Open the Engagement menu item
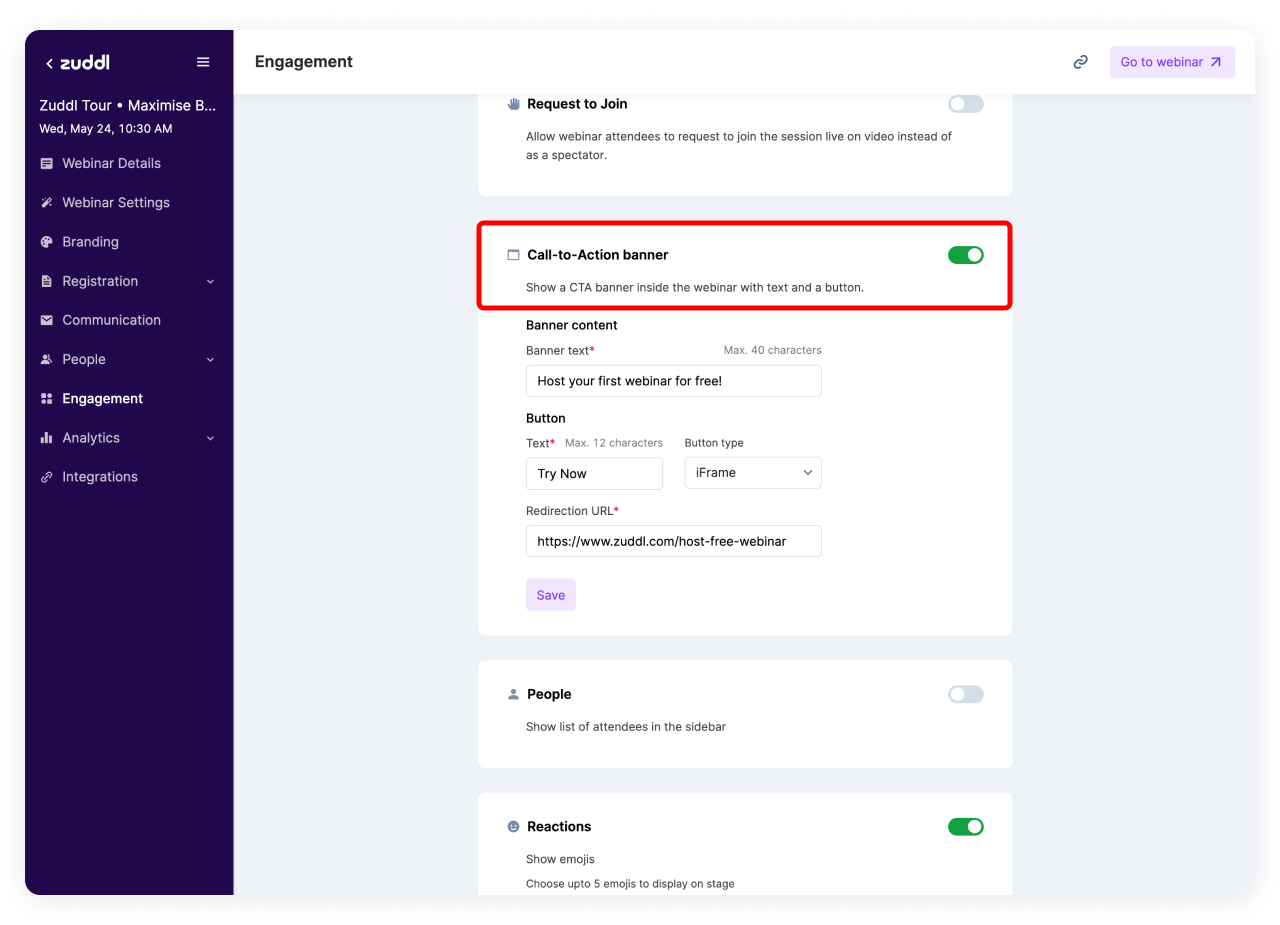This screenshot has width=1280, height=925. click(x=102, y=399)
